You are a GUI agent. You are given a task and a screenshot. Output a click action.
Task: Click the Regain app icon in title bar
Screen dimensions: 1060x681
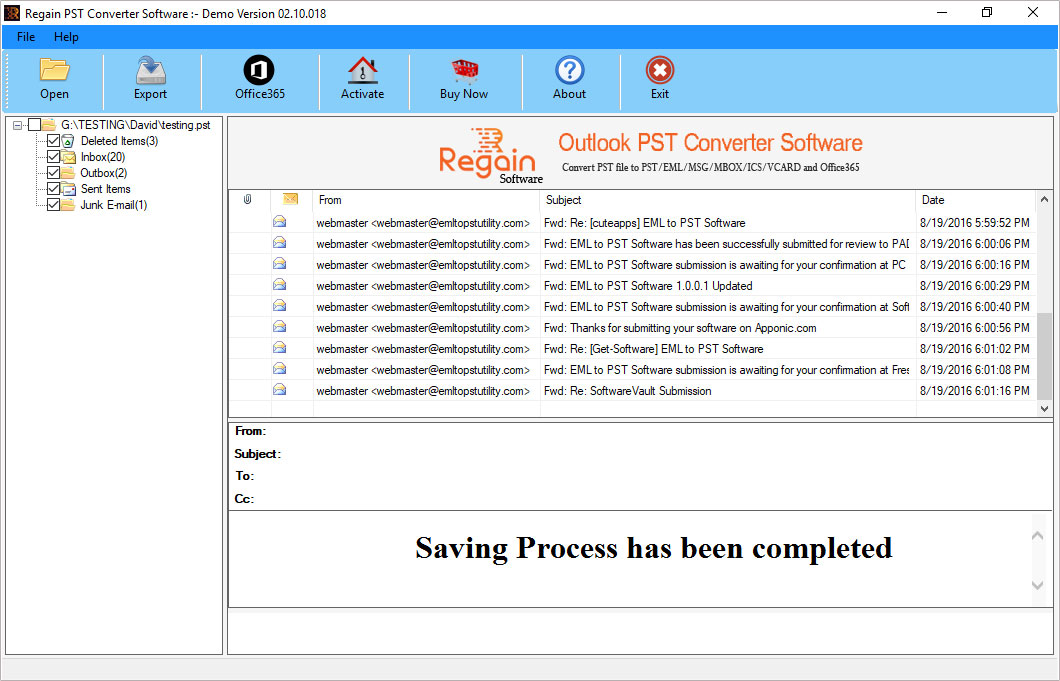tap(11, 13)
